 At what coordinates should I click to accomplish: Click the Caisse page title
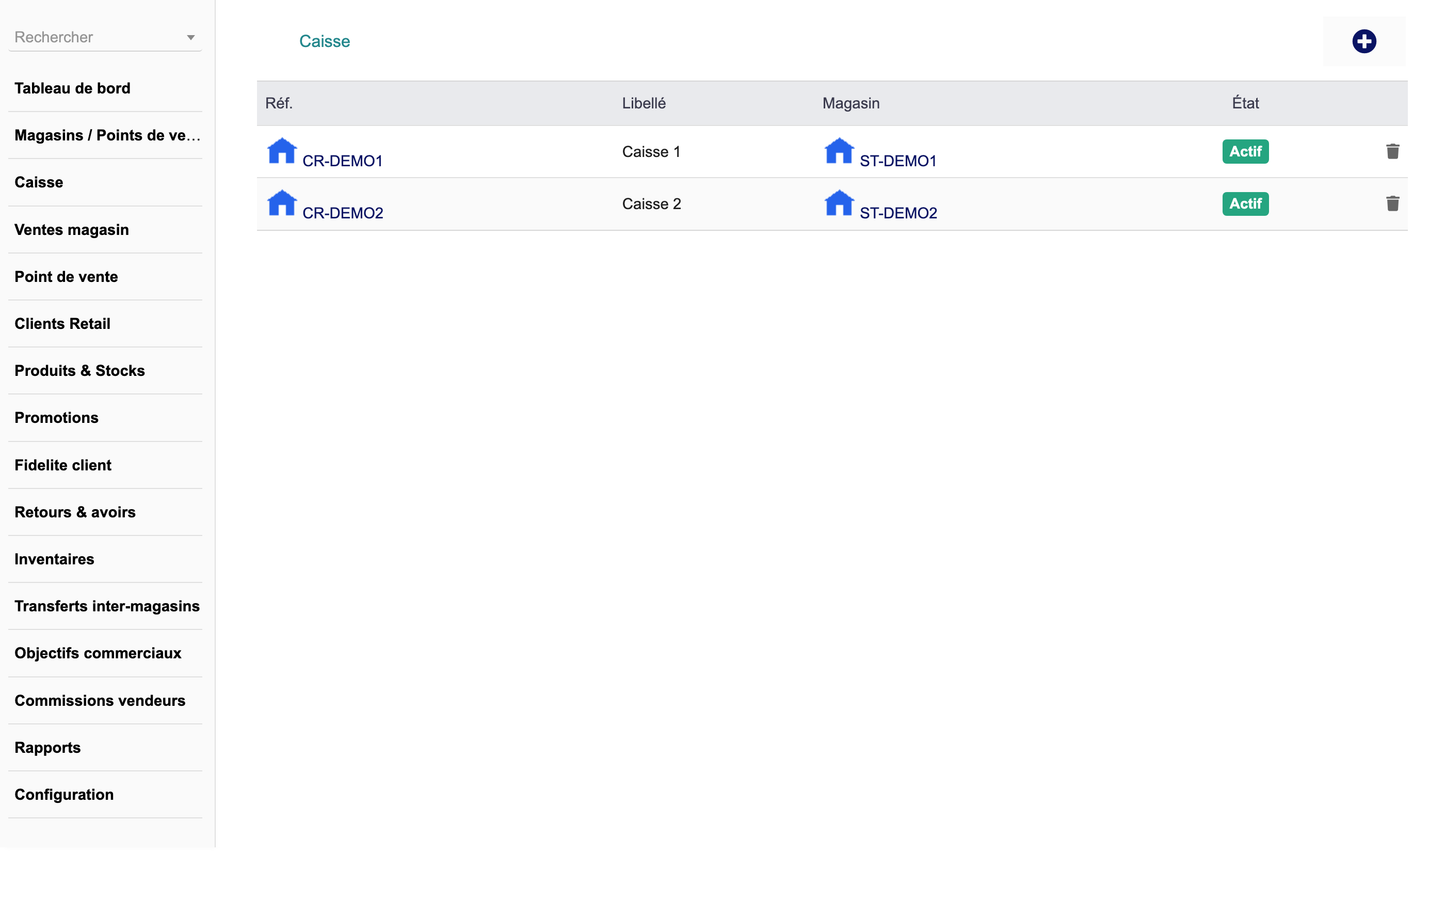(324, 41)
